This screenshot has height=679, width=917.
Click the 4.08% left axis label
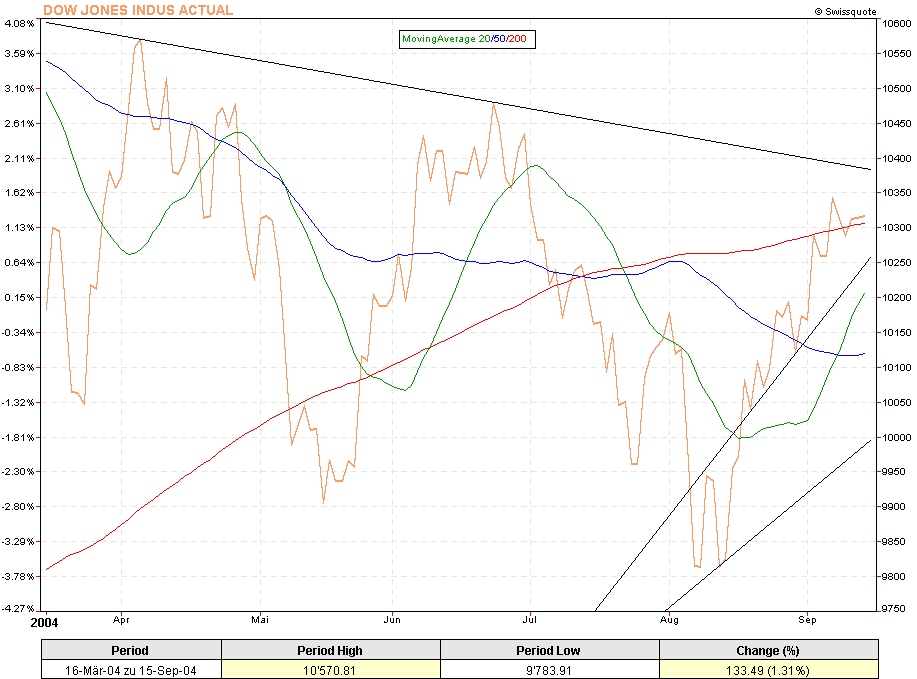click(19, 23)
